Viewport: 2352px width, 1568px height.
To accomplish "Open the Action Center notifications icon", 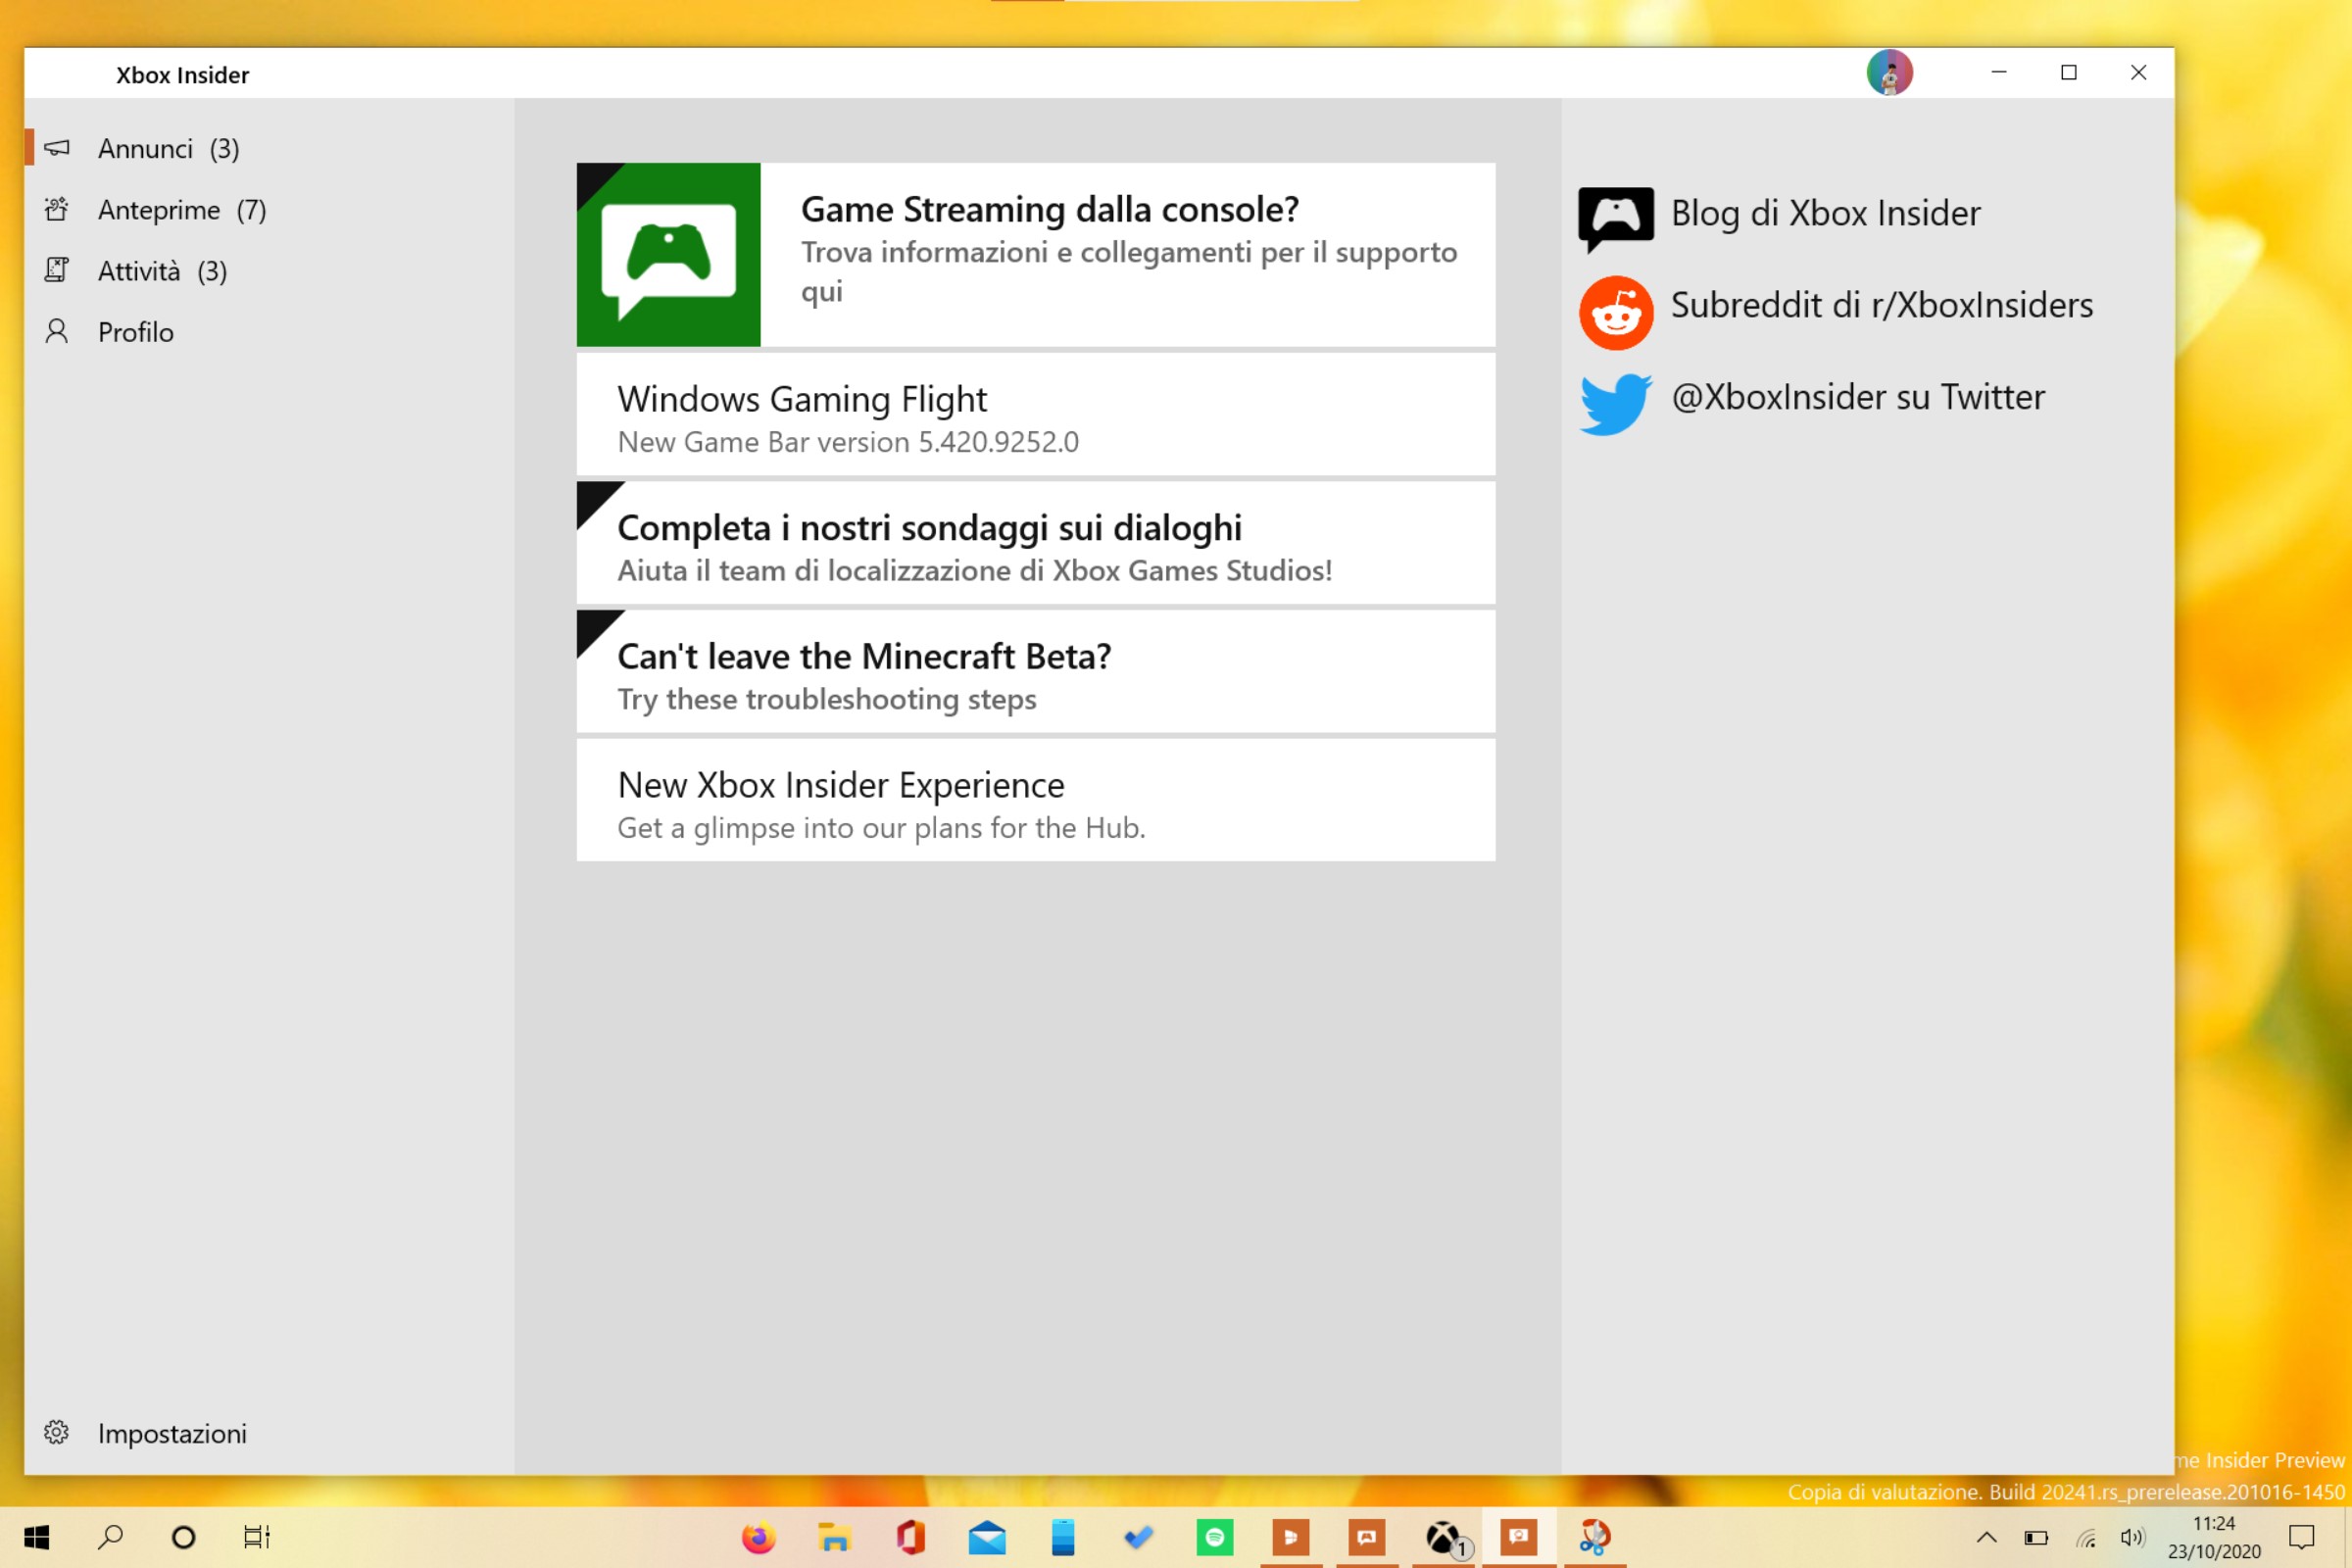I will [2302, 1537].
